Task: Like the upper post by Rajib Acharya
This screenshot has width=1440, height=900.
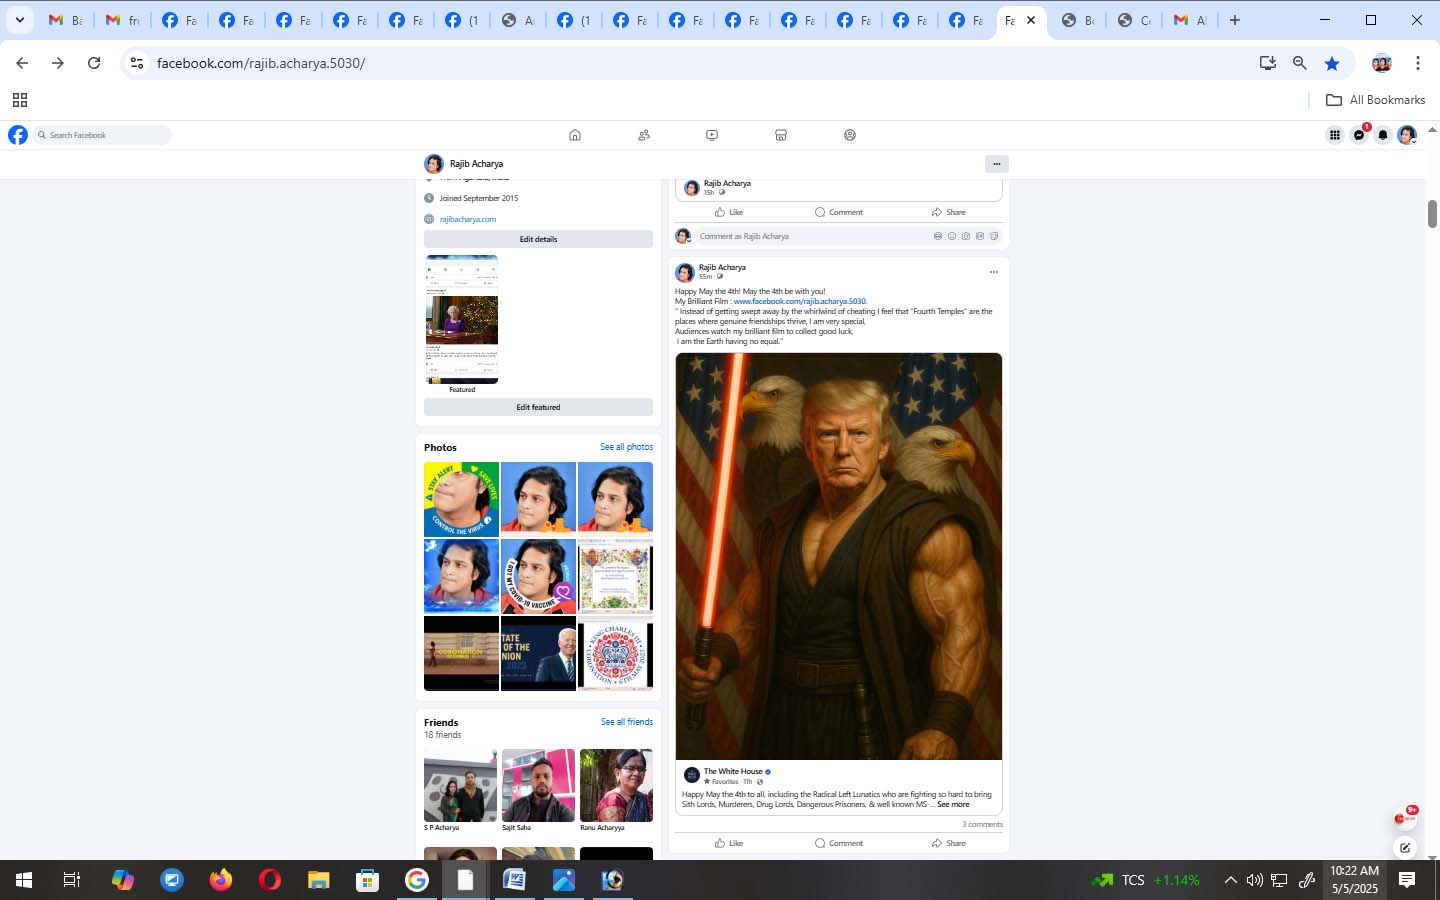Action: tap(729, 212)
